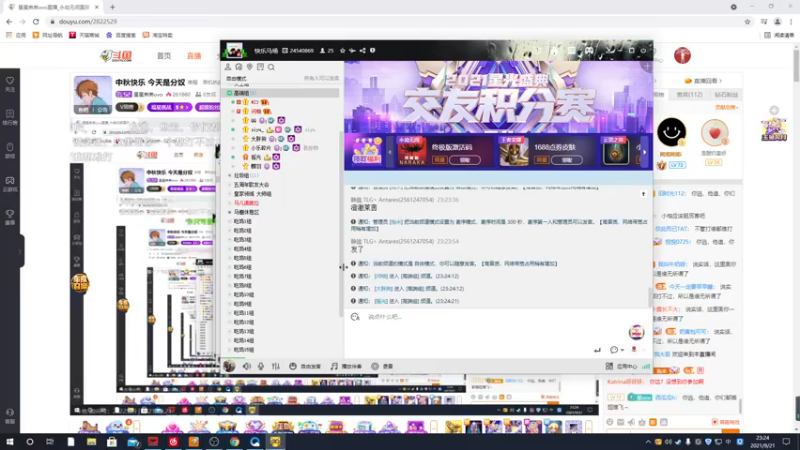Image resolution: width=800 pixels, height=450 pixels.
Task: Click the airplane icon in YY title bar
Action: [x=352, y=51]
